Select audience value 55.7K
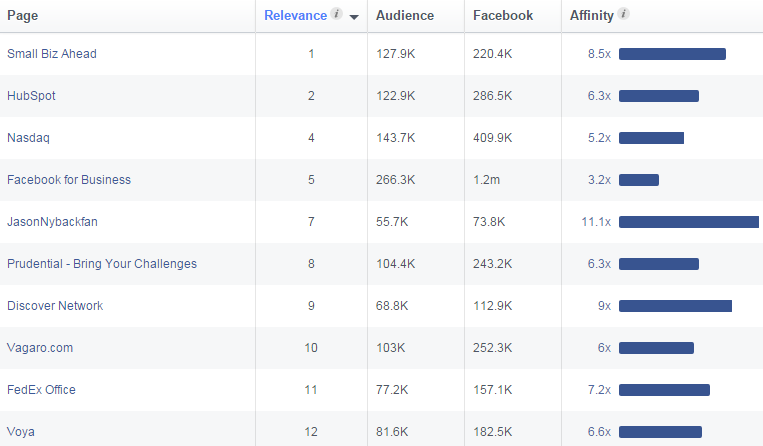 pyautogui.click(x=392, y=222)
